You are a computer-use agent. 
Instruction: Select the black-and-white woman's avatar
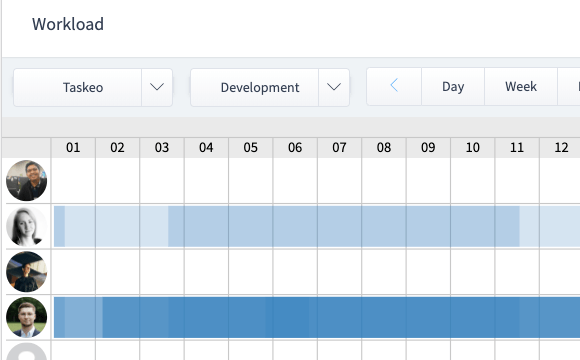(27, 226)
